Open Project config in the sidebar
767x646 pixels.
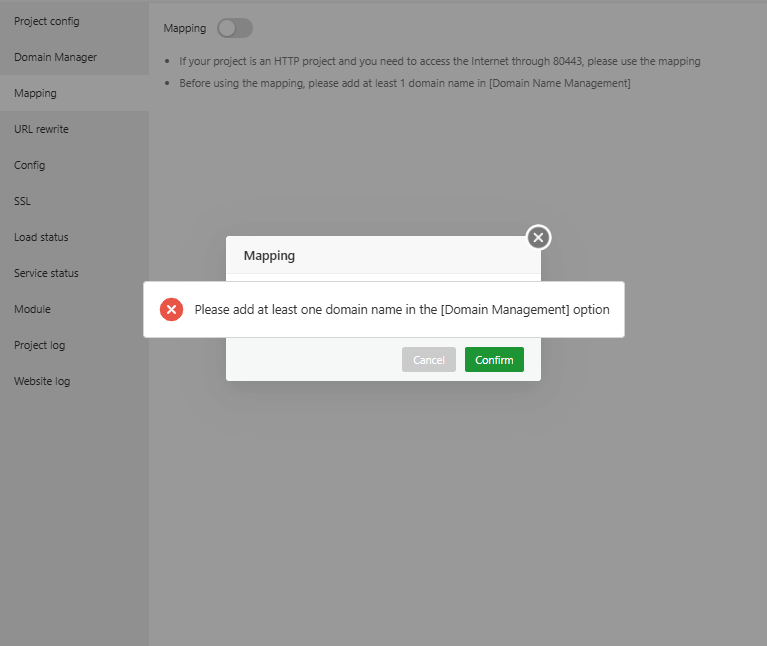tap(74, 21)
